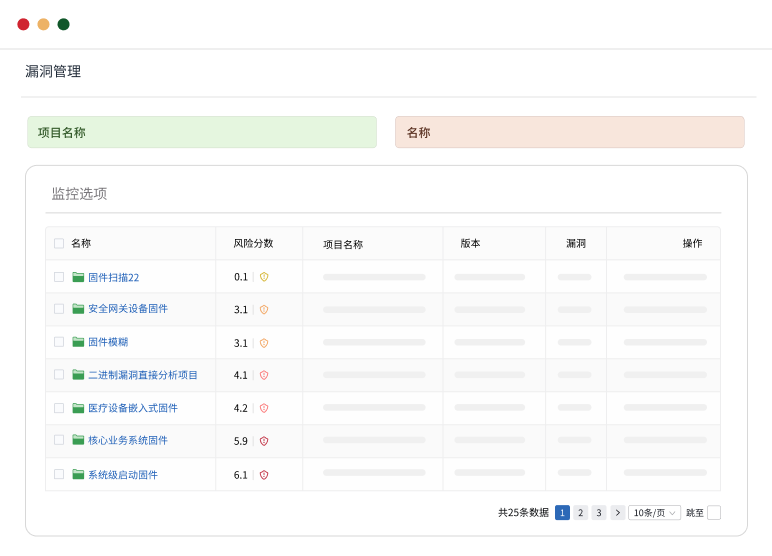
Task: Click the shield icon next to score 4.1
Action: point(264,375)
